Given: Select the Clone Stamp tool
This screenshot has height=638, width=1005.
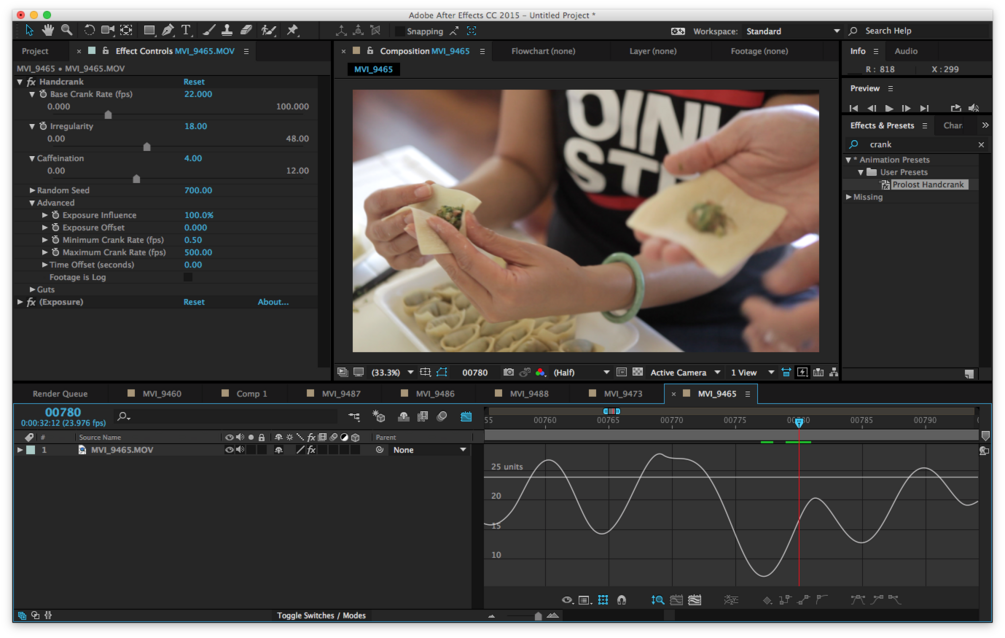Looking at the screenshot, I should 227,30.
